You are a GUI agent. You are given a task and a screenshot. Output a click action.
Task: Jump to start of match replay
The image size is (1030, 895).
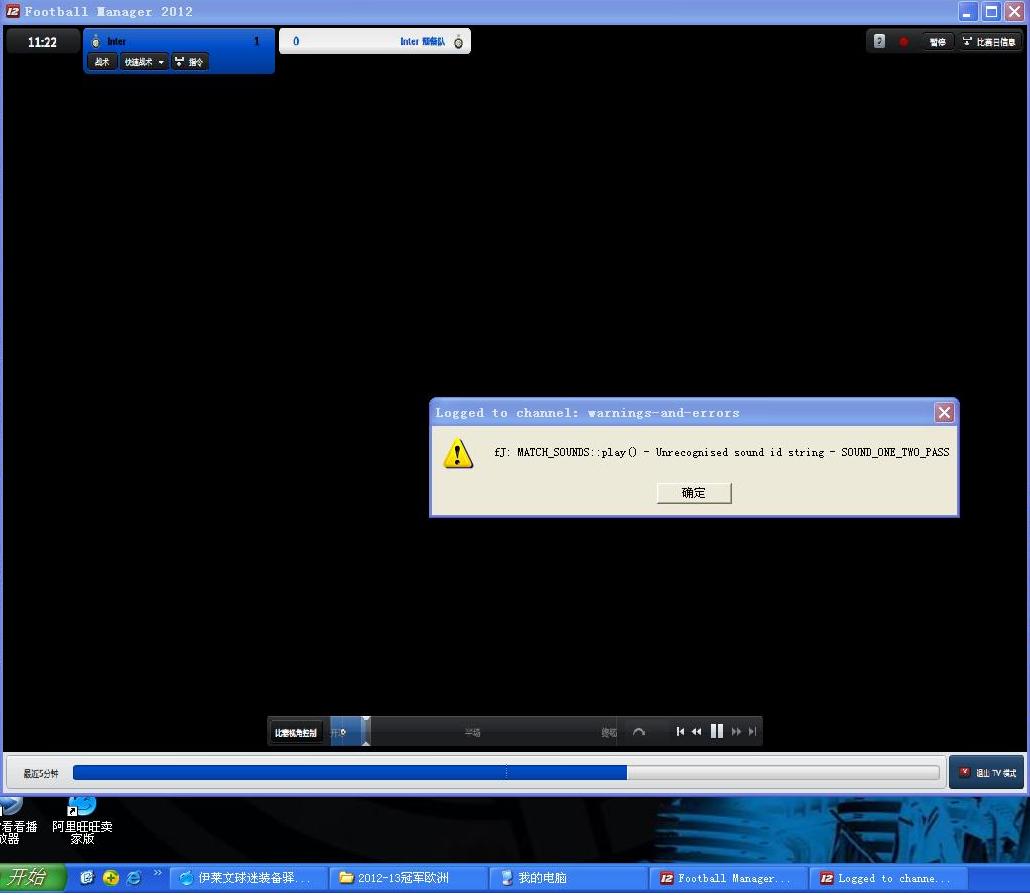tap(680, 731)
